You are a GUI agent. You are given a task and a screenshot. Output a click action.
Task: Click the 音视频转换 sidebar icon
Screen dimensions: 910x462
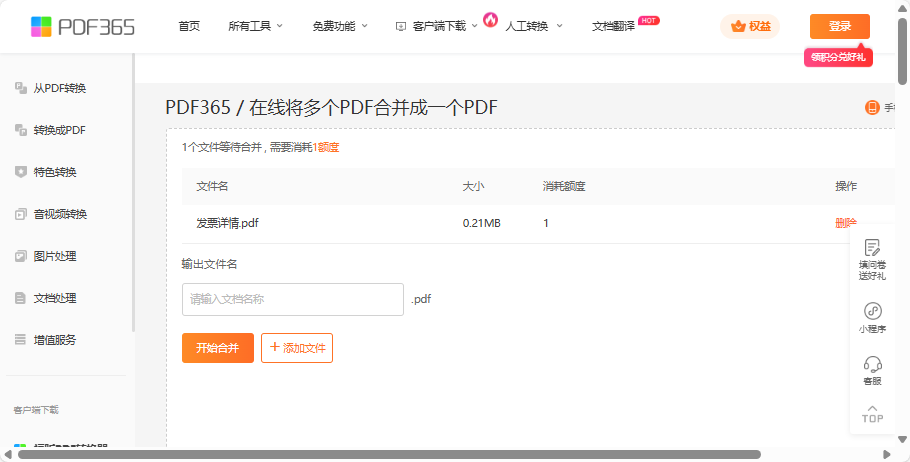tap(21, 214)
